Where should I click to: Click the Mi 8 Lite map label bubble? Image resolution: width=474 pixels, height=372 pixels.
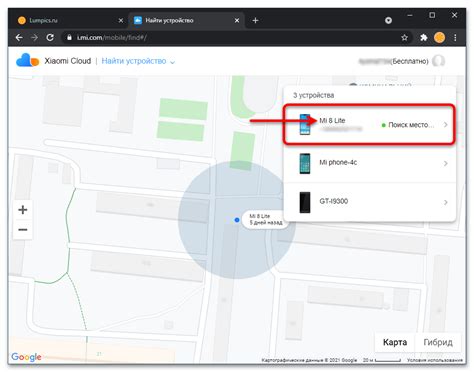265,219
